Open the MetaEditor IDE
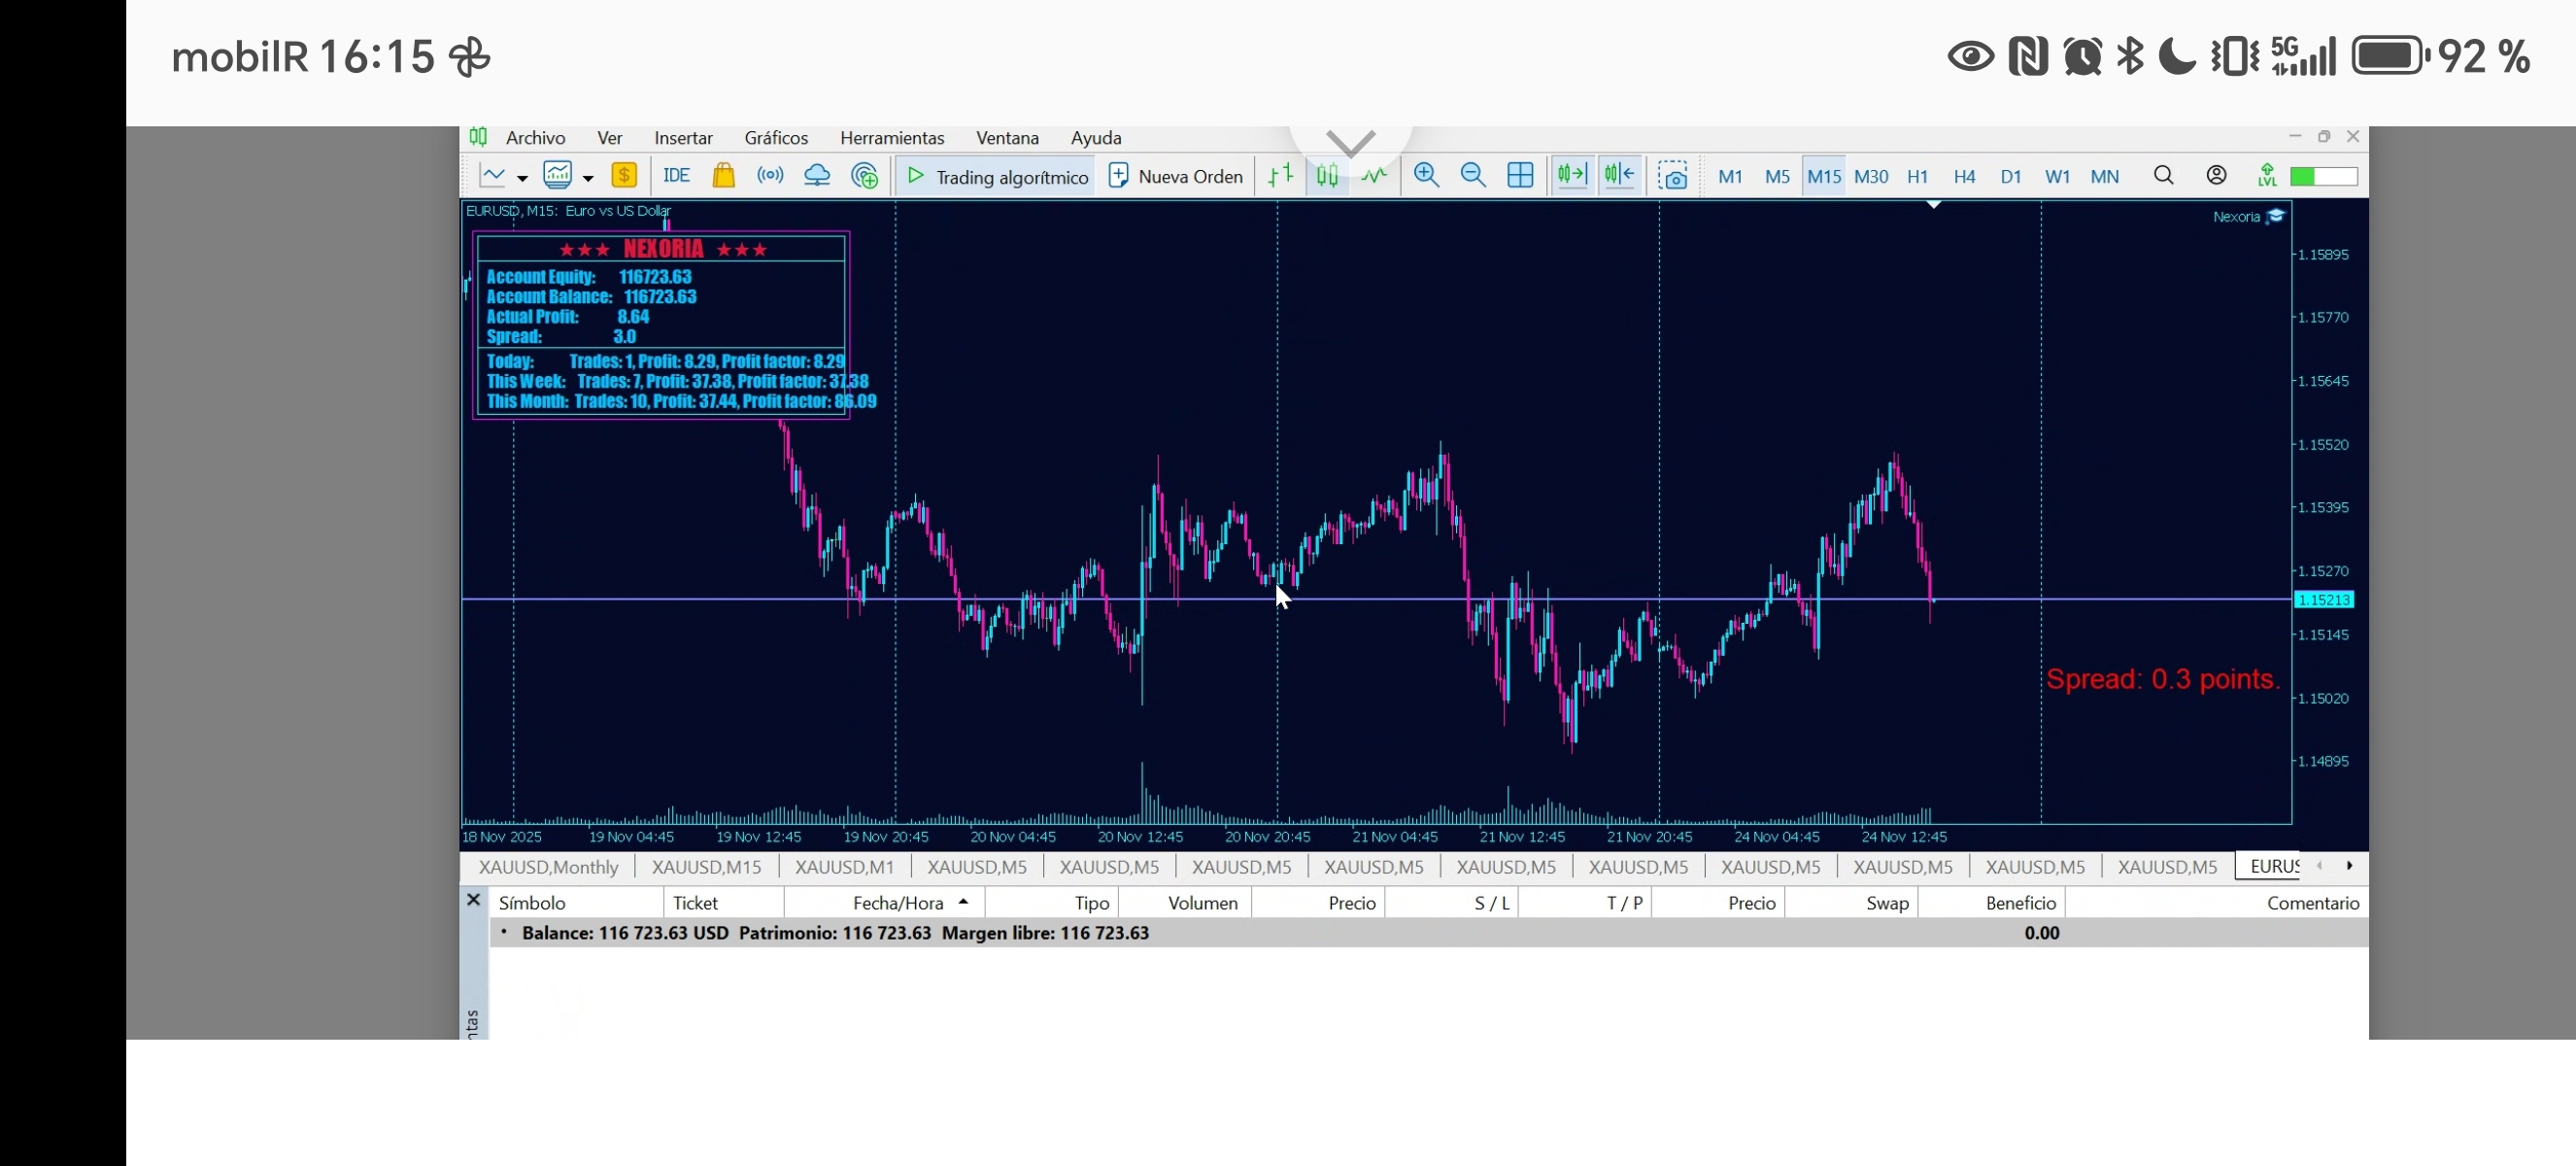 point(676,176)
